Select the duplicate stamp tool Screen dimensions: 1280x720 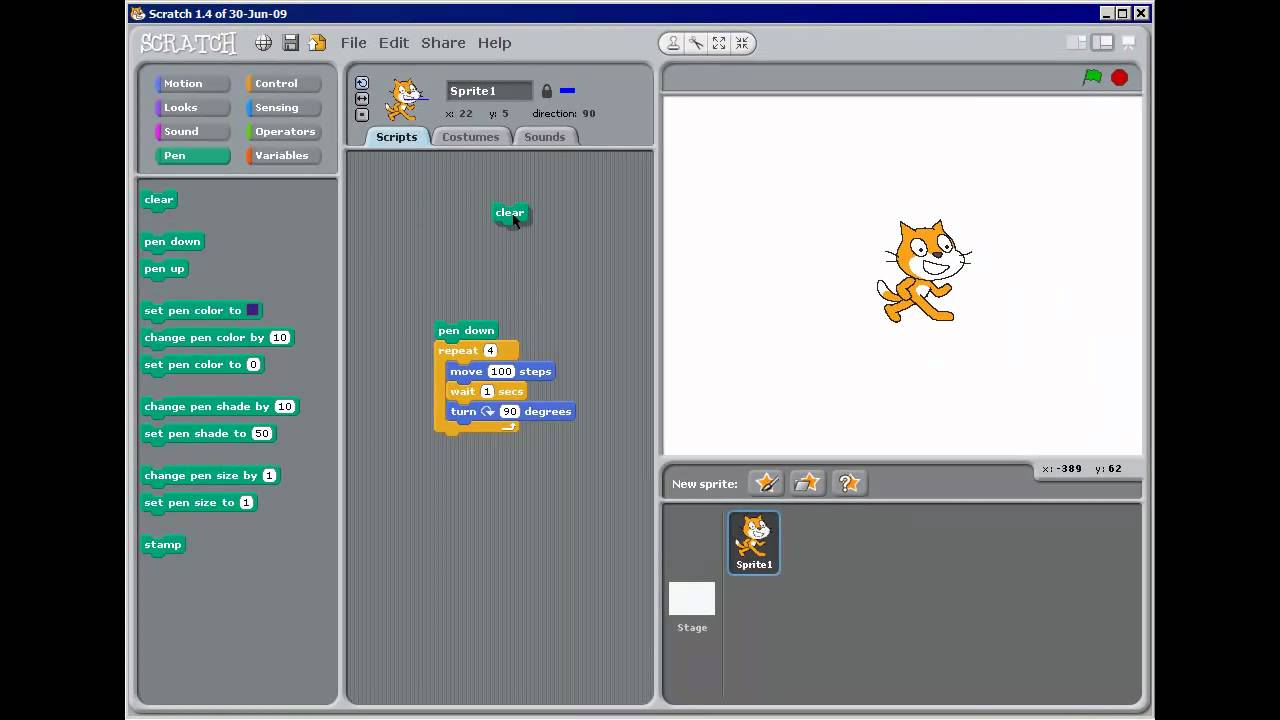(673, 43)
